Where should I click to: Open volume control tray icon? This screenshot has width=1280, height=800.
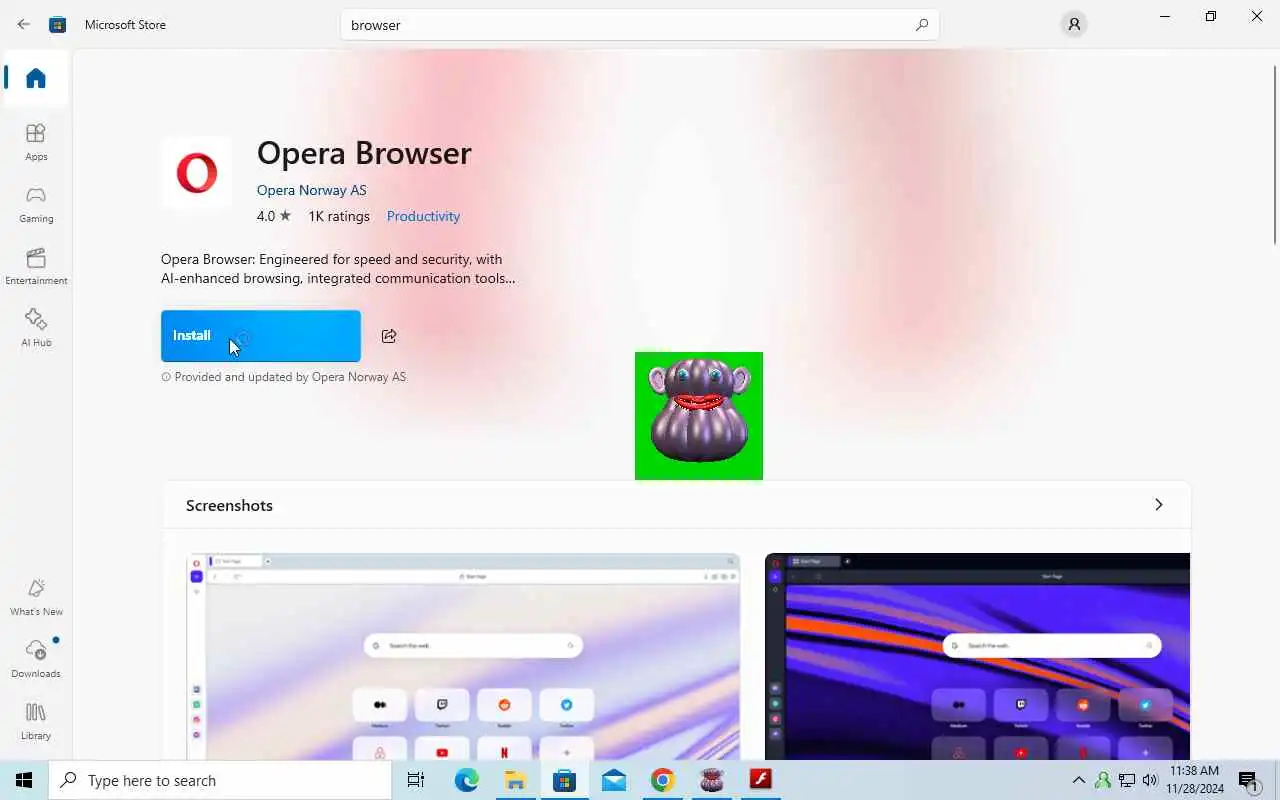[1150, 780]
